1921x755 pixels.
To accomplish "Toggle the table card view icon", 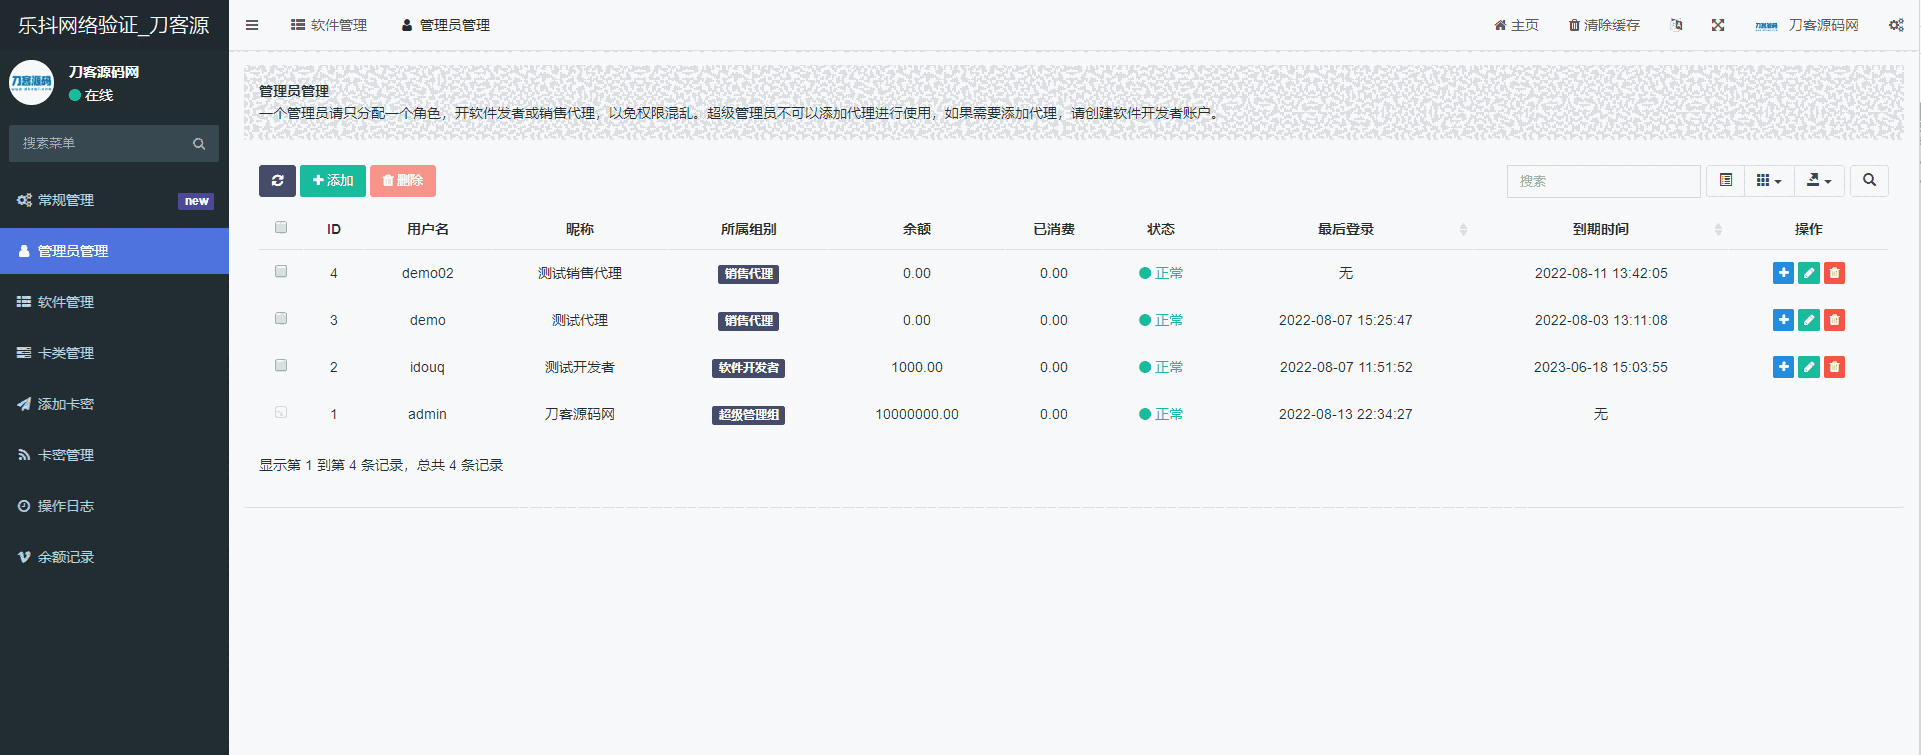I will coord(1725,181).
